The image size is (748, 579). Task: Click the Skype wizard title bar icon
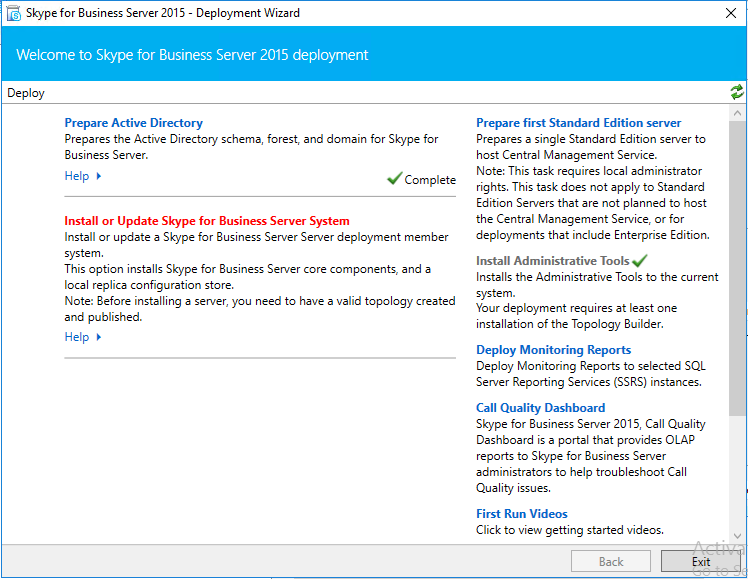pyautogui.click(x=14, y=13)
